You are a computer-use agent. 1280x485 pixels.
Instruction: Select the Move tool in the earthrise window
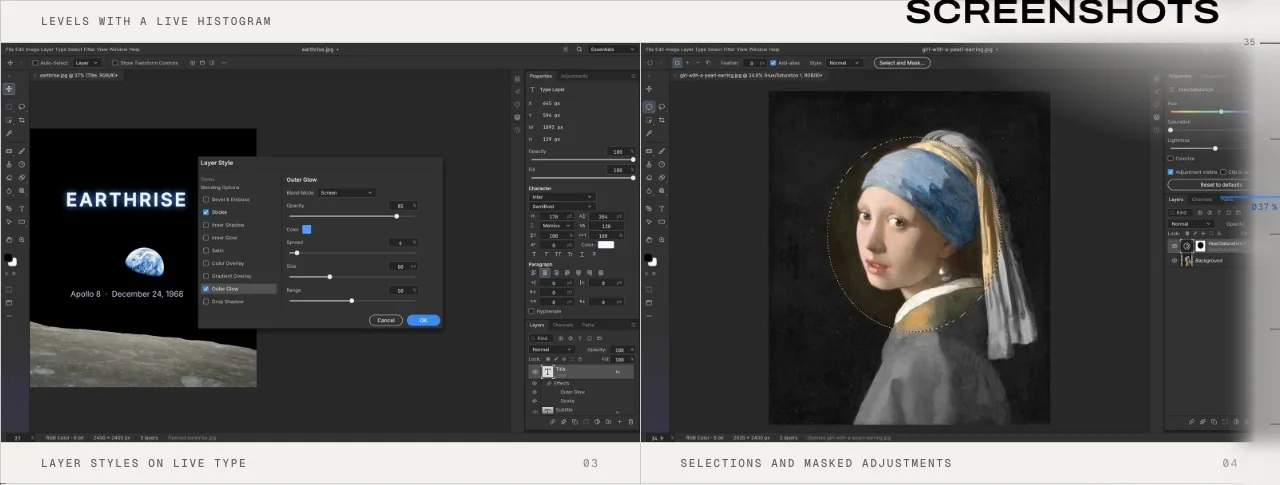coord(9,88)
